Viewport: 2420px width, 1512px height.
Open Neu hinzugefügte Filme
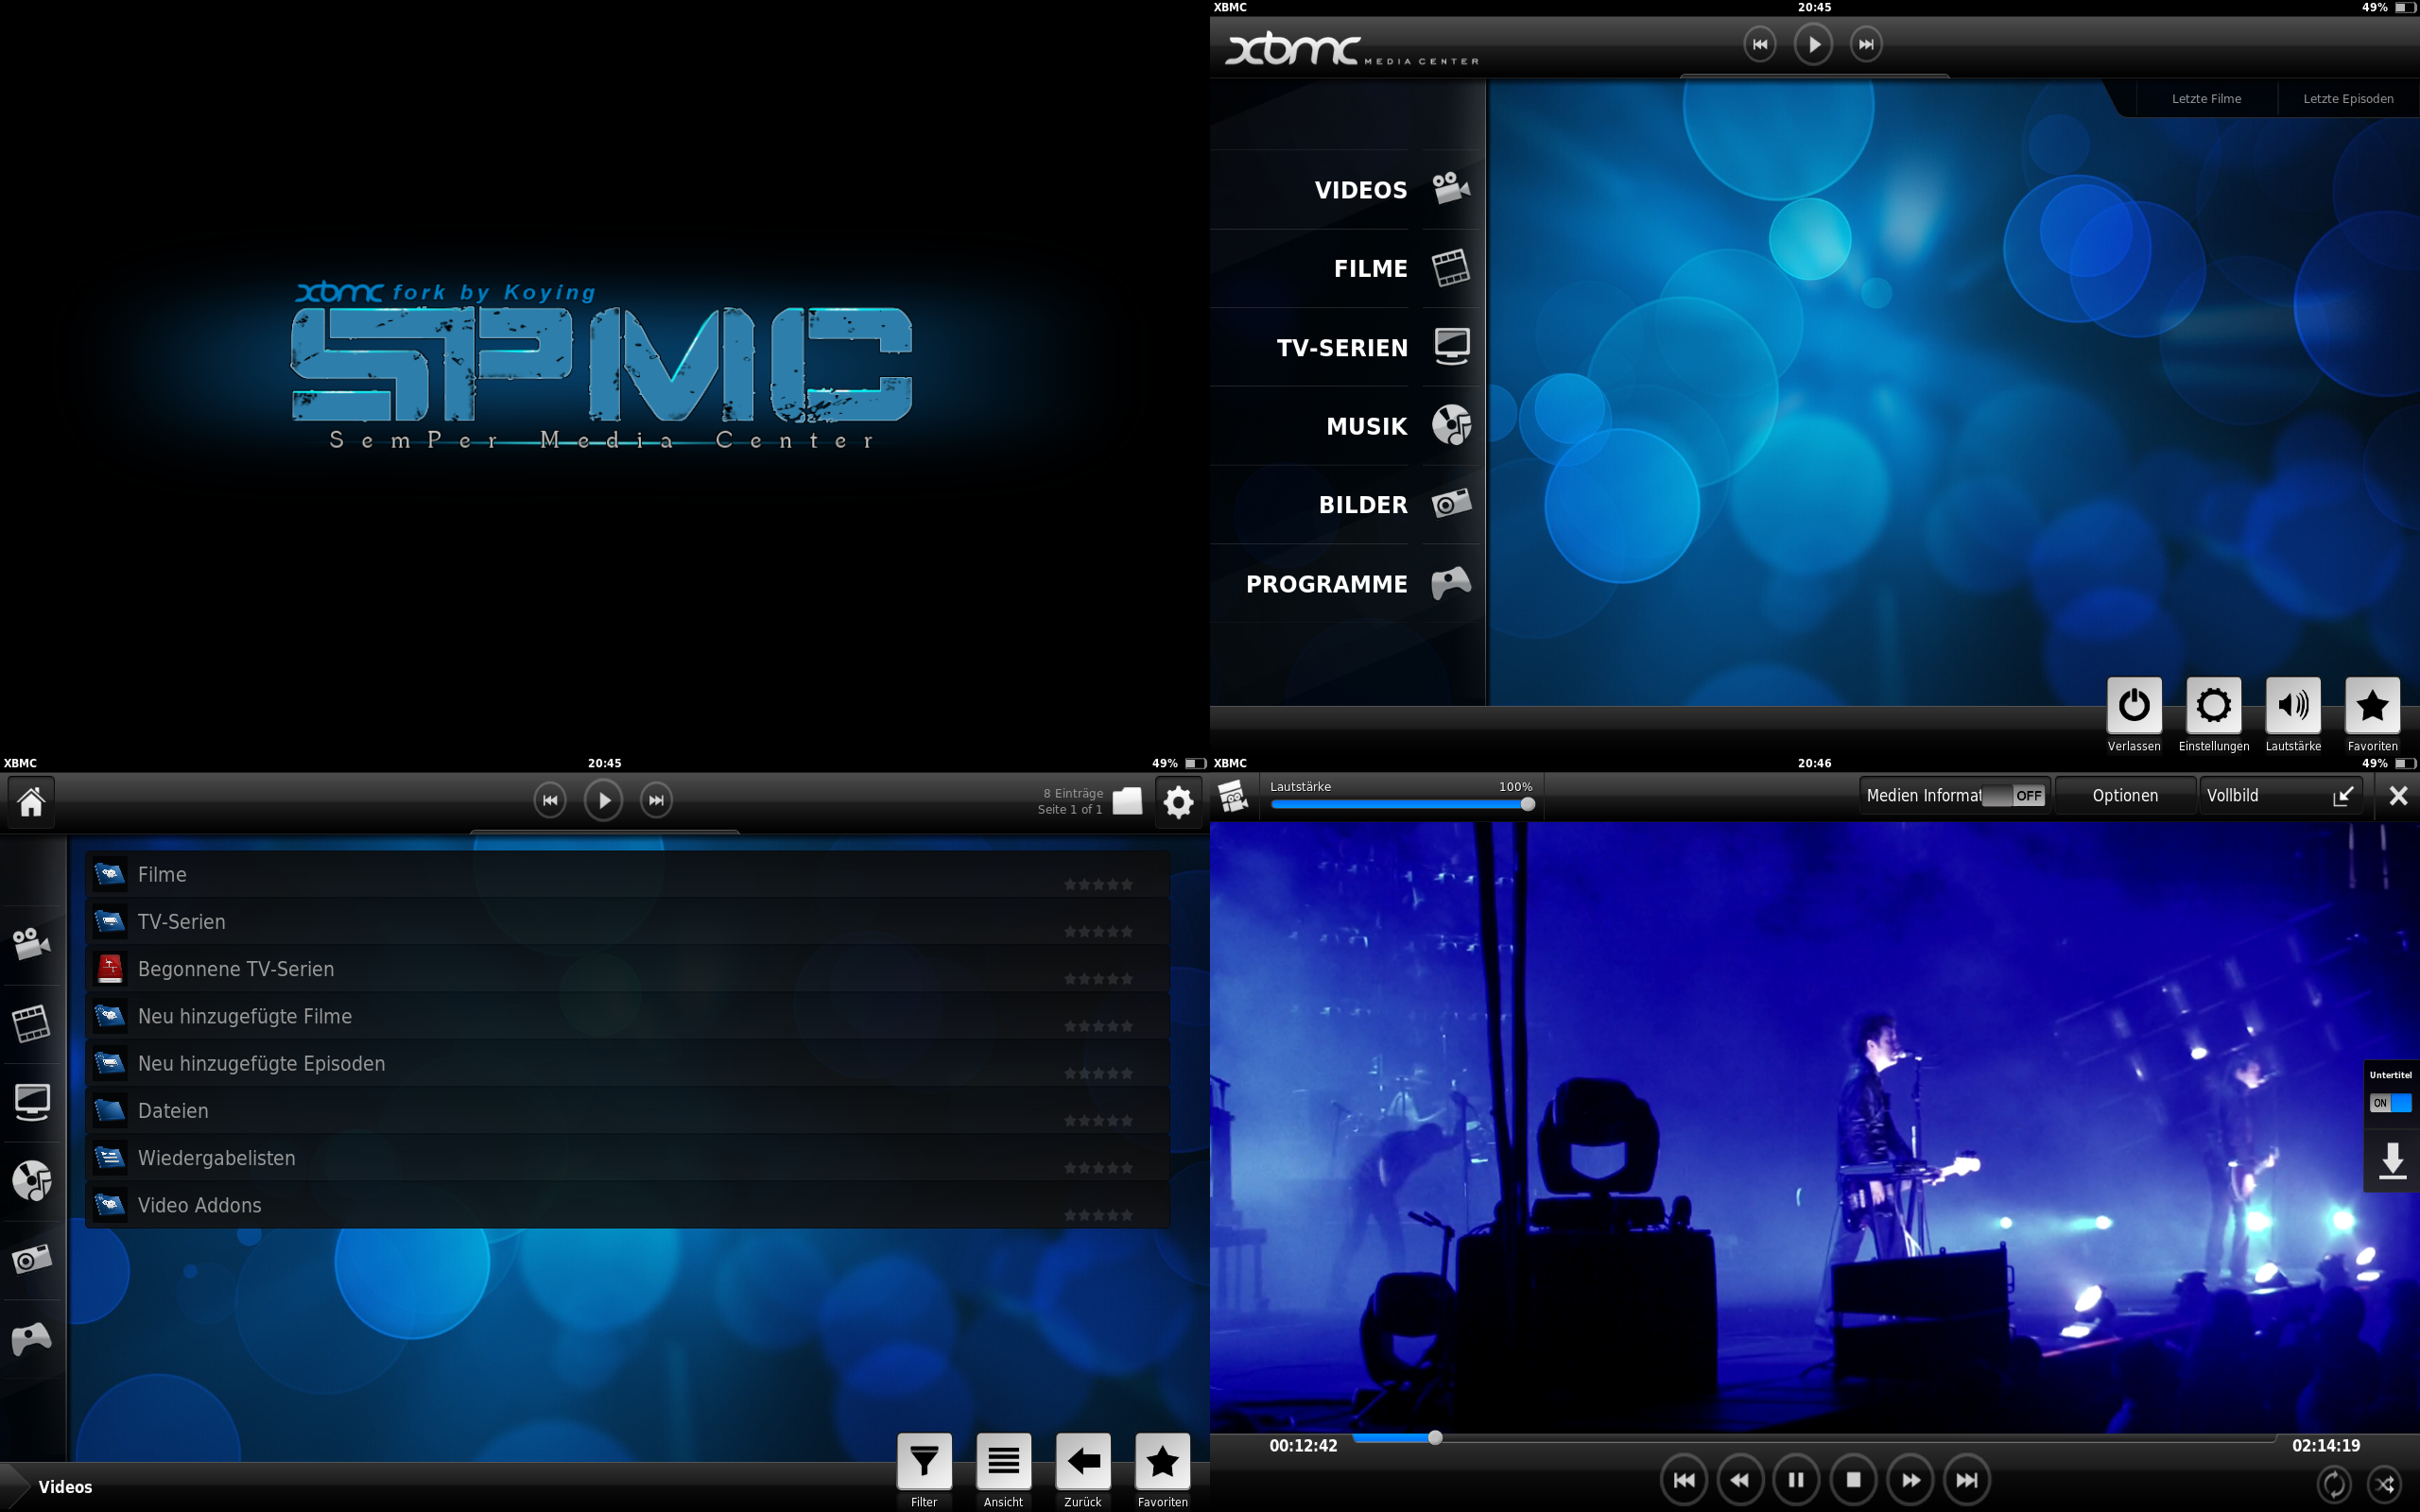click(x=628, y=1016)
